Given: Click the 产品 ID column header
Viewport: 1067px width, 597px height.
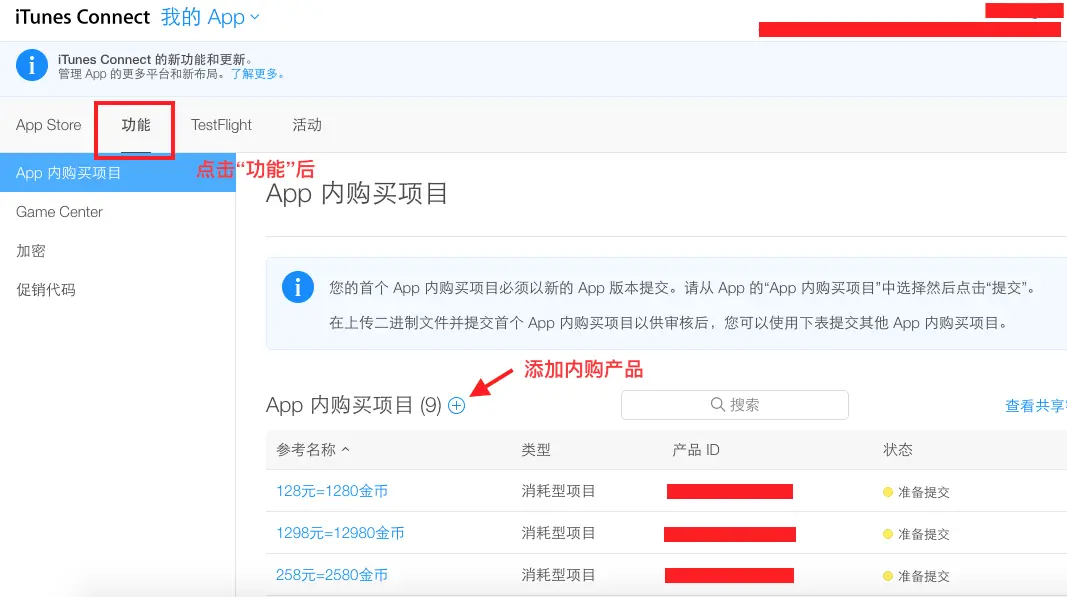Looking at the screenshot, I should (695, 450).
